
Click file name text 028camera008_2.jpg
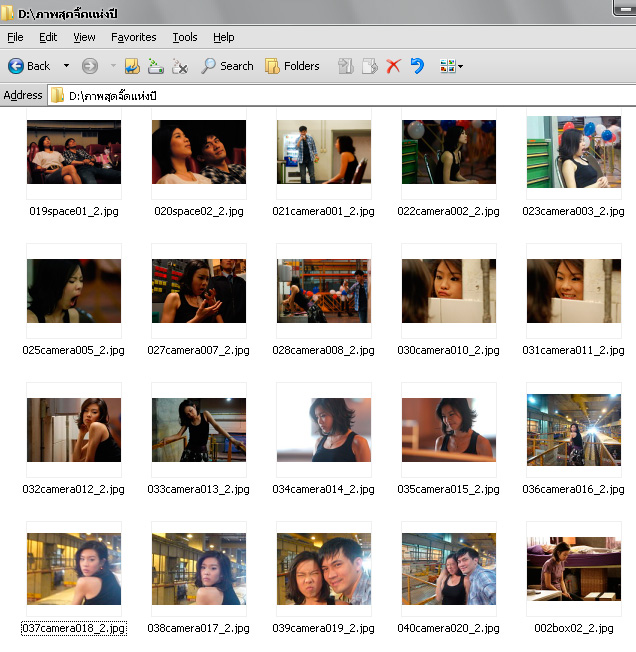point(323,350)
